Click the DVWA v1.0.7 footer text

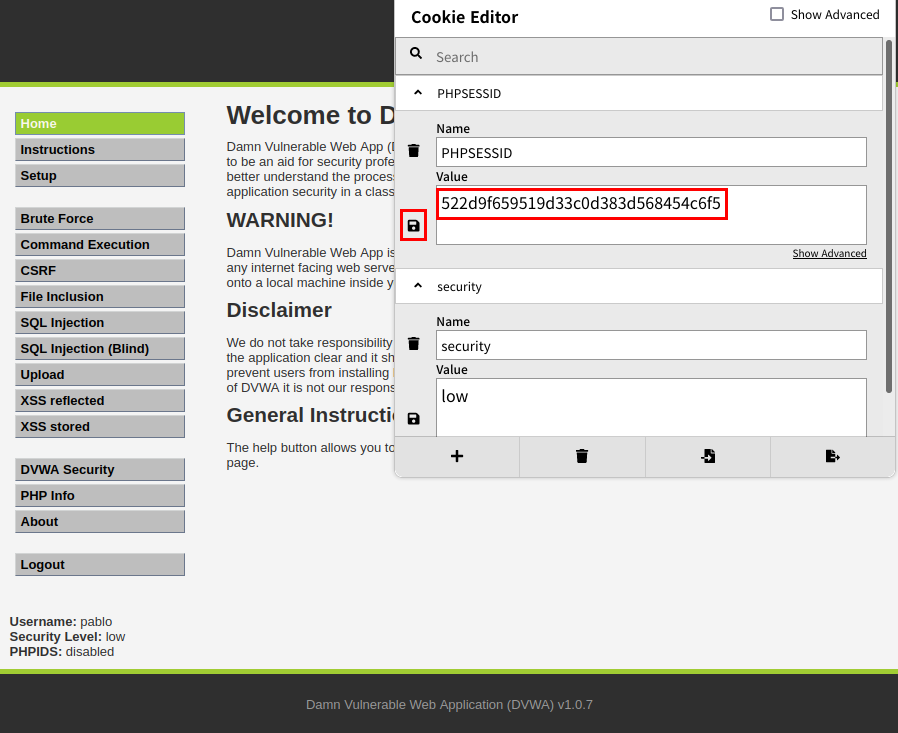pos(449,704)
